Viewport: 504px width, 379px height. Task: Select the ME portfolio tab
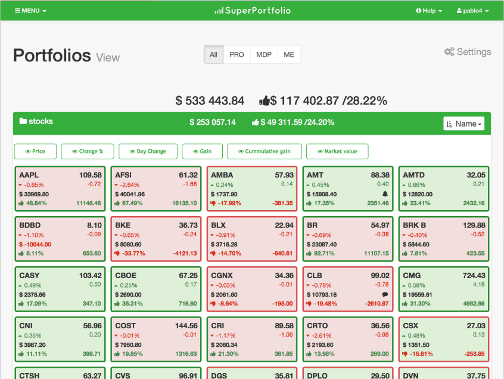tap(289, 54)
